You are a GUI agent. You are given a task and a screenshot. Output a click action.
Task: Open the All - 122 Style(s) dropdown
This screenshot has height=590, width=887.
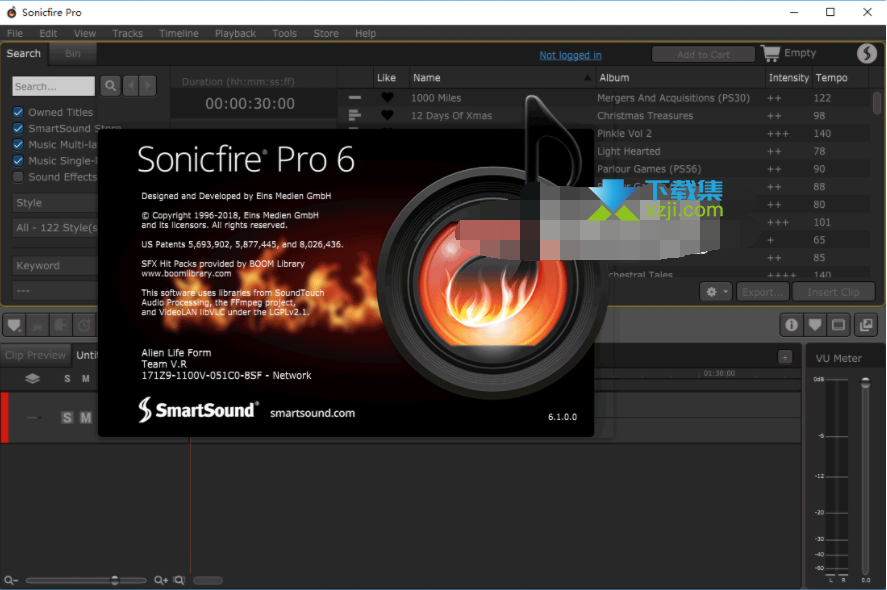[55, 227]
